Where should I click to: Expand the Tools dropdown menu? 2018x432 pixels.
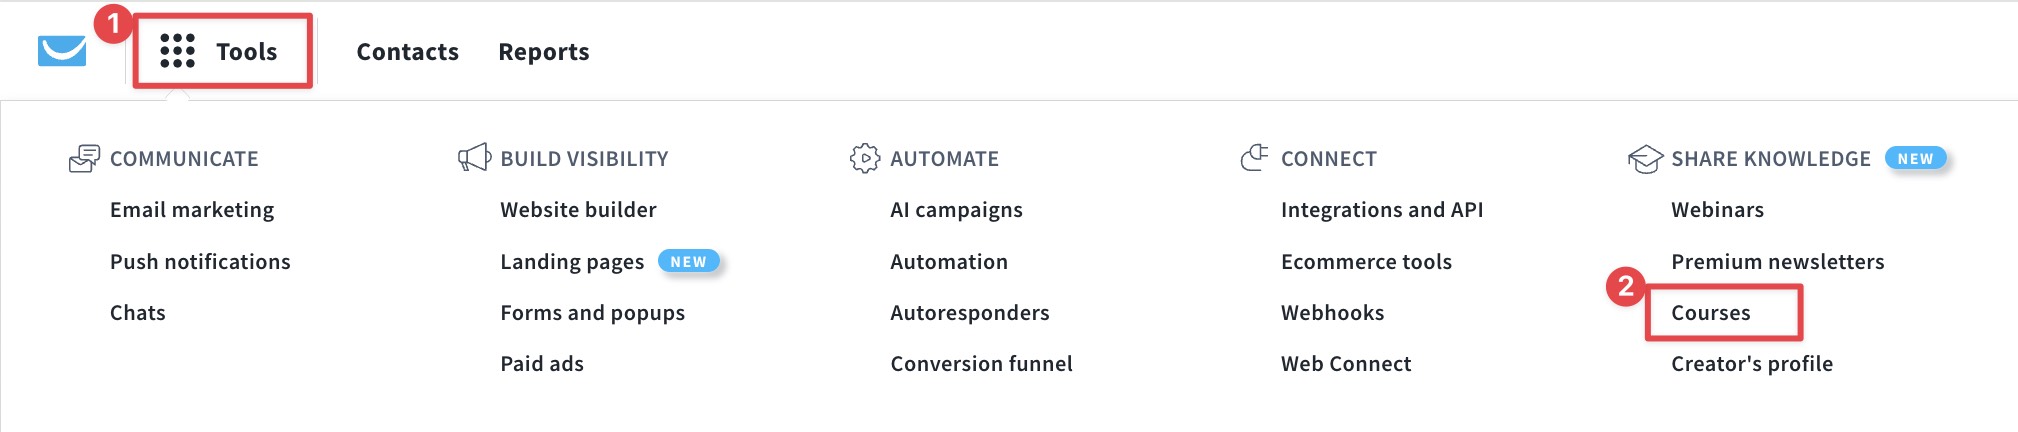point(222,51)
